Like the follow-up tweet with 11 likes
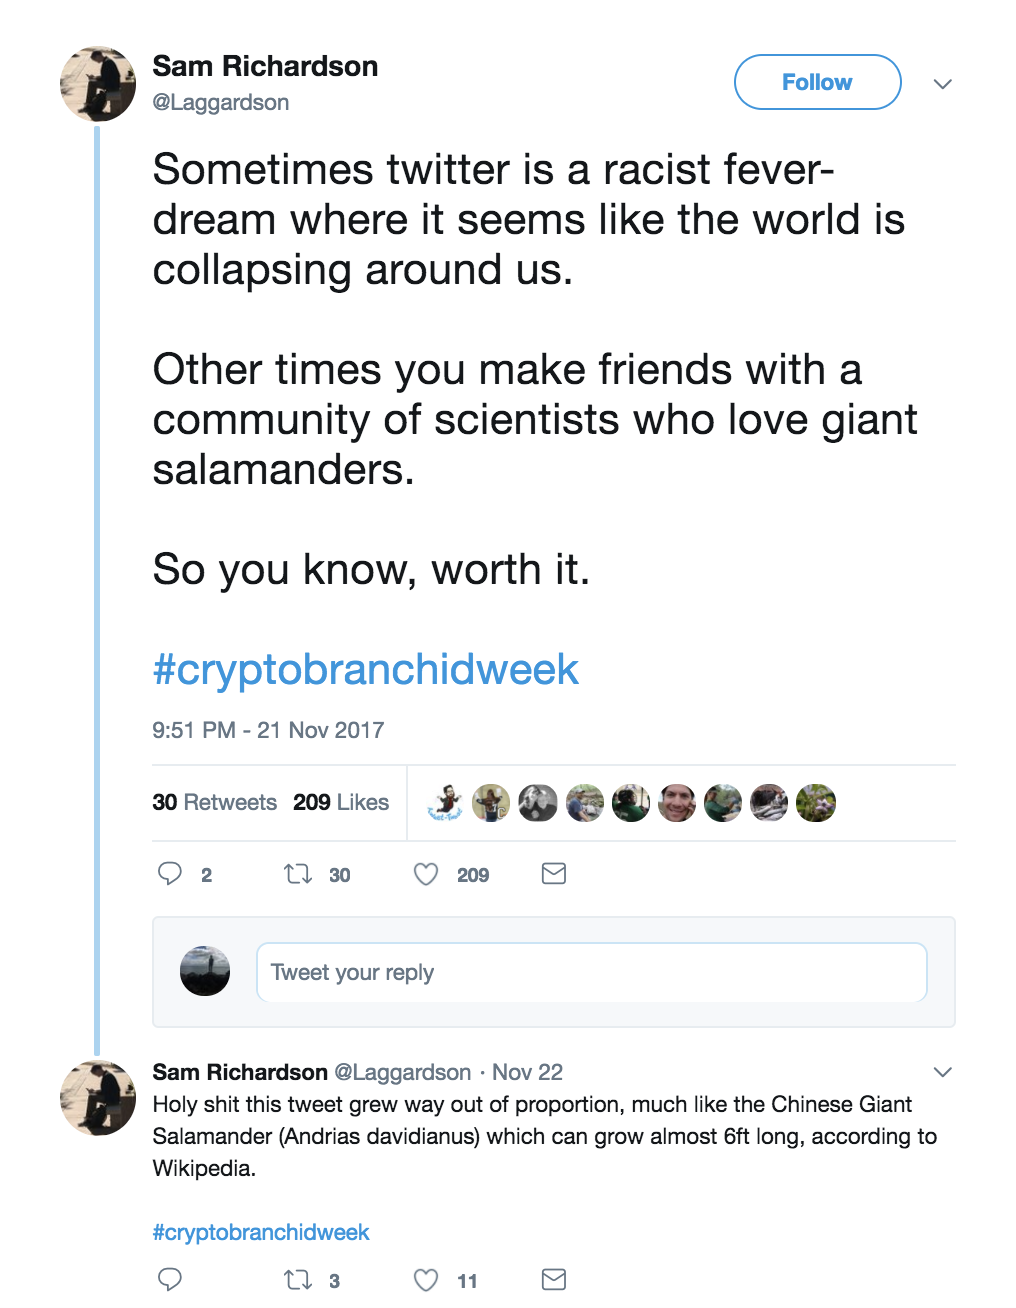1016x1308 pixels. (x=426, y=1279)
